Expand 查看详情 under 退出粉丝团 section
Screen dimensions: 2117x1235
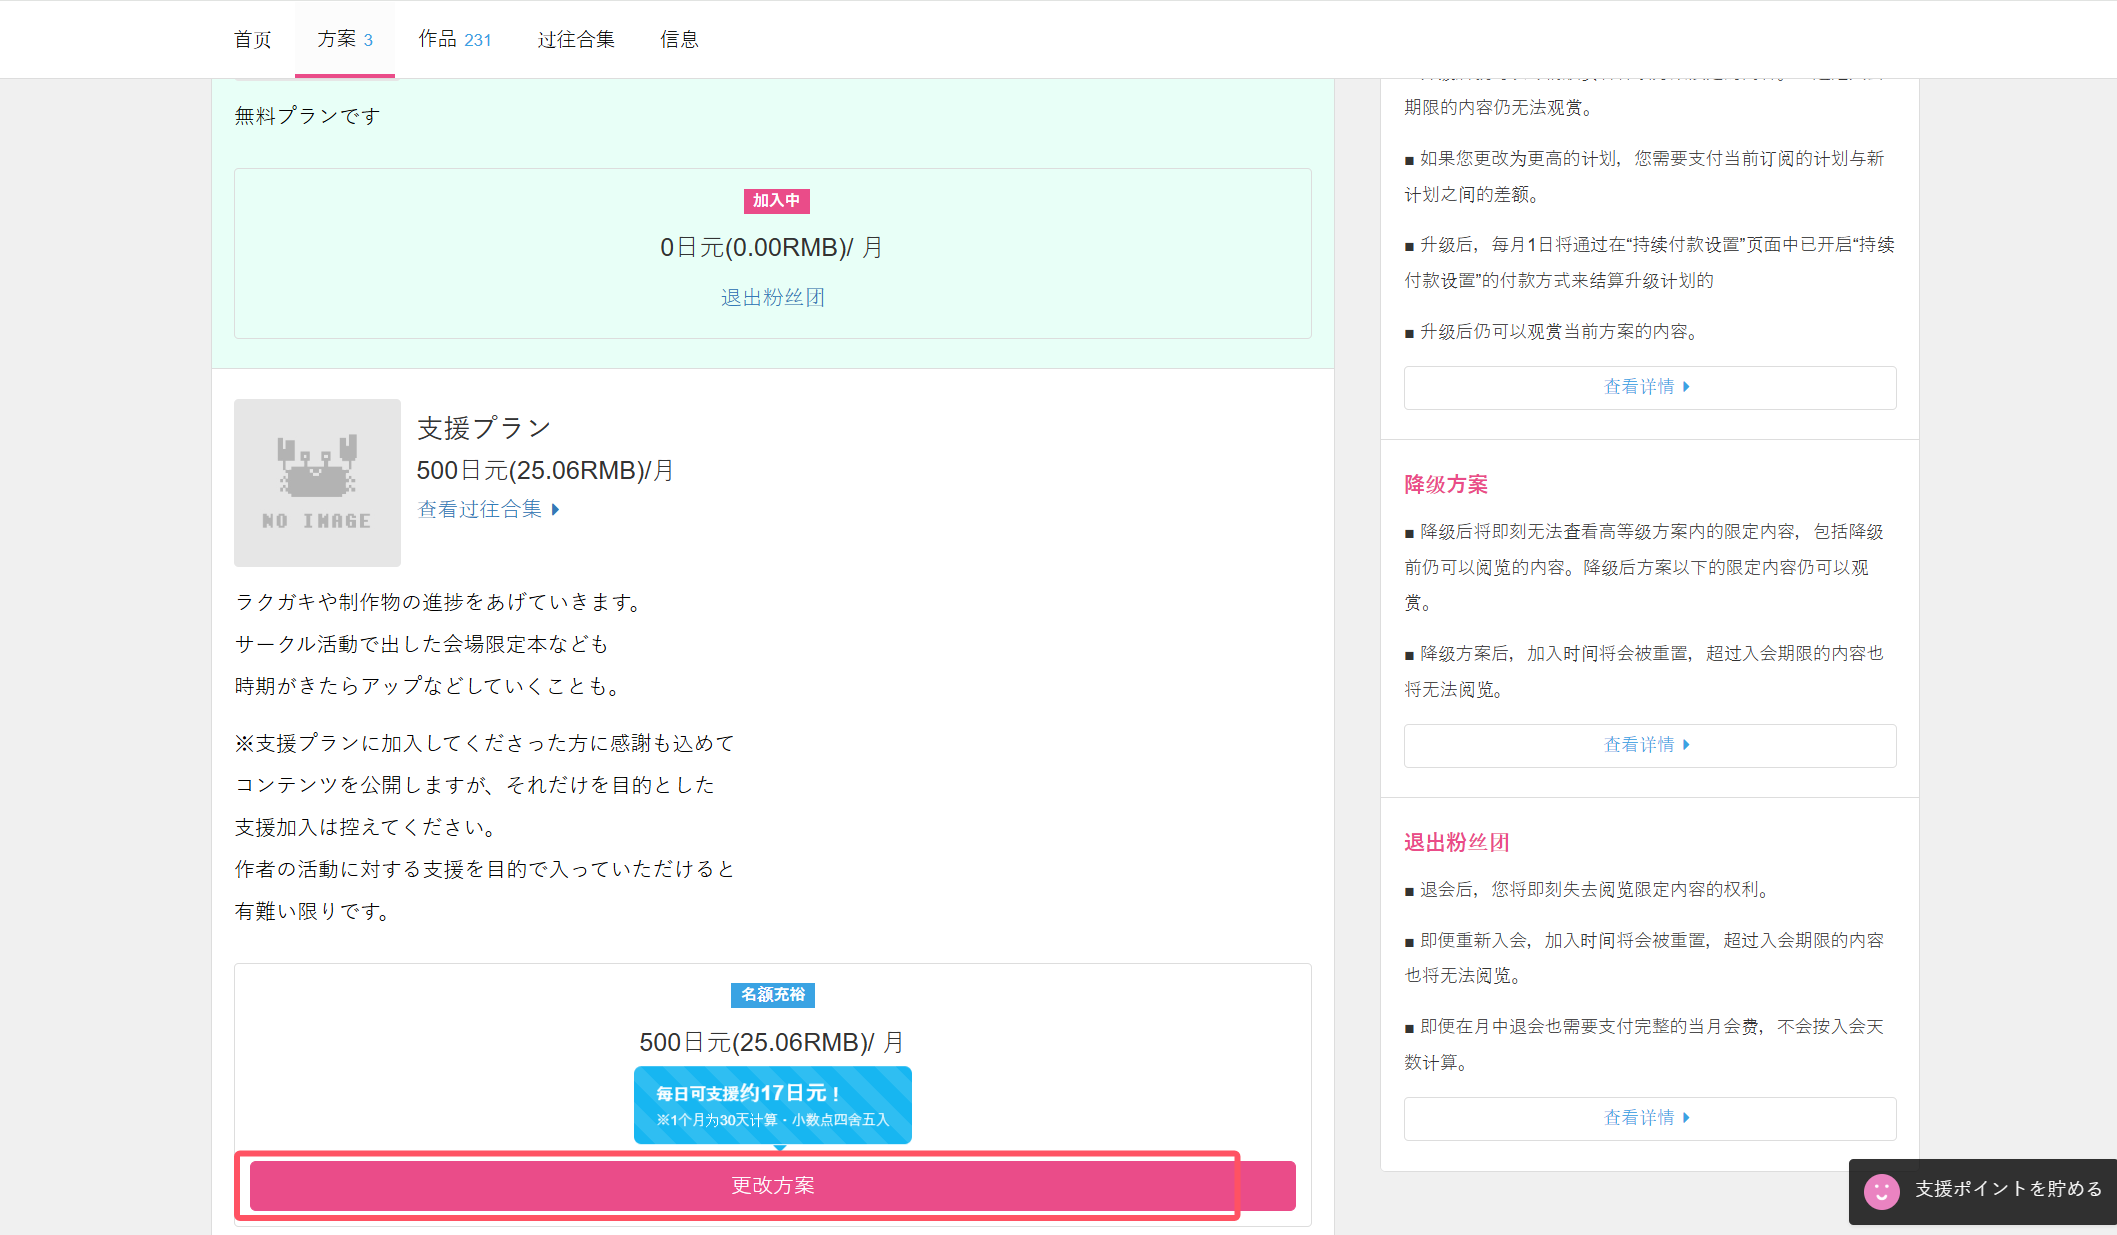pyautogui.click(x=1649, y=1118)
